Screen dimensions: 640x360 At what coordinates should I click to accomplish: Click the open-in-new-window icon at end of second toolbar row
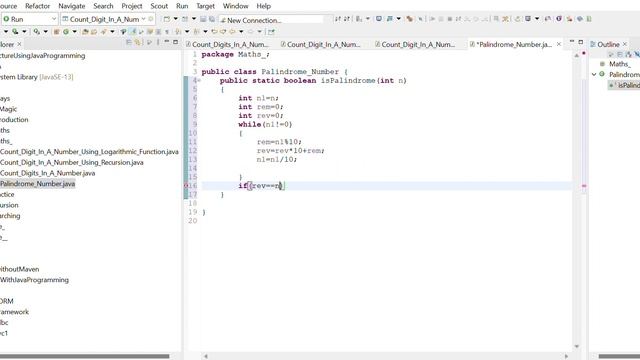271,31
